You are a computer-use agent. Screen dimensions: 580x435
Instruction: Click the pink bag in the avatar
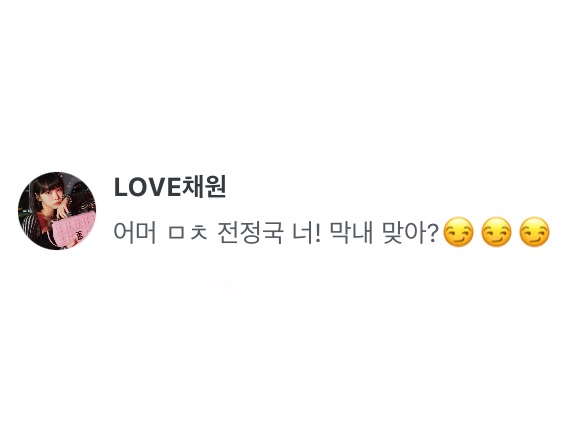coord(72,231)
